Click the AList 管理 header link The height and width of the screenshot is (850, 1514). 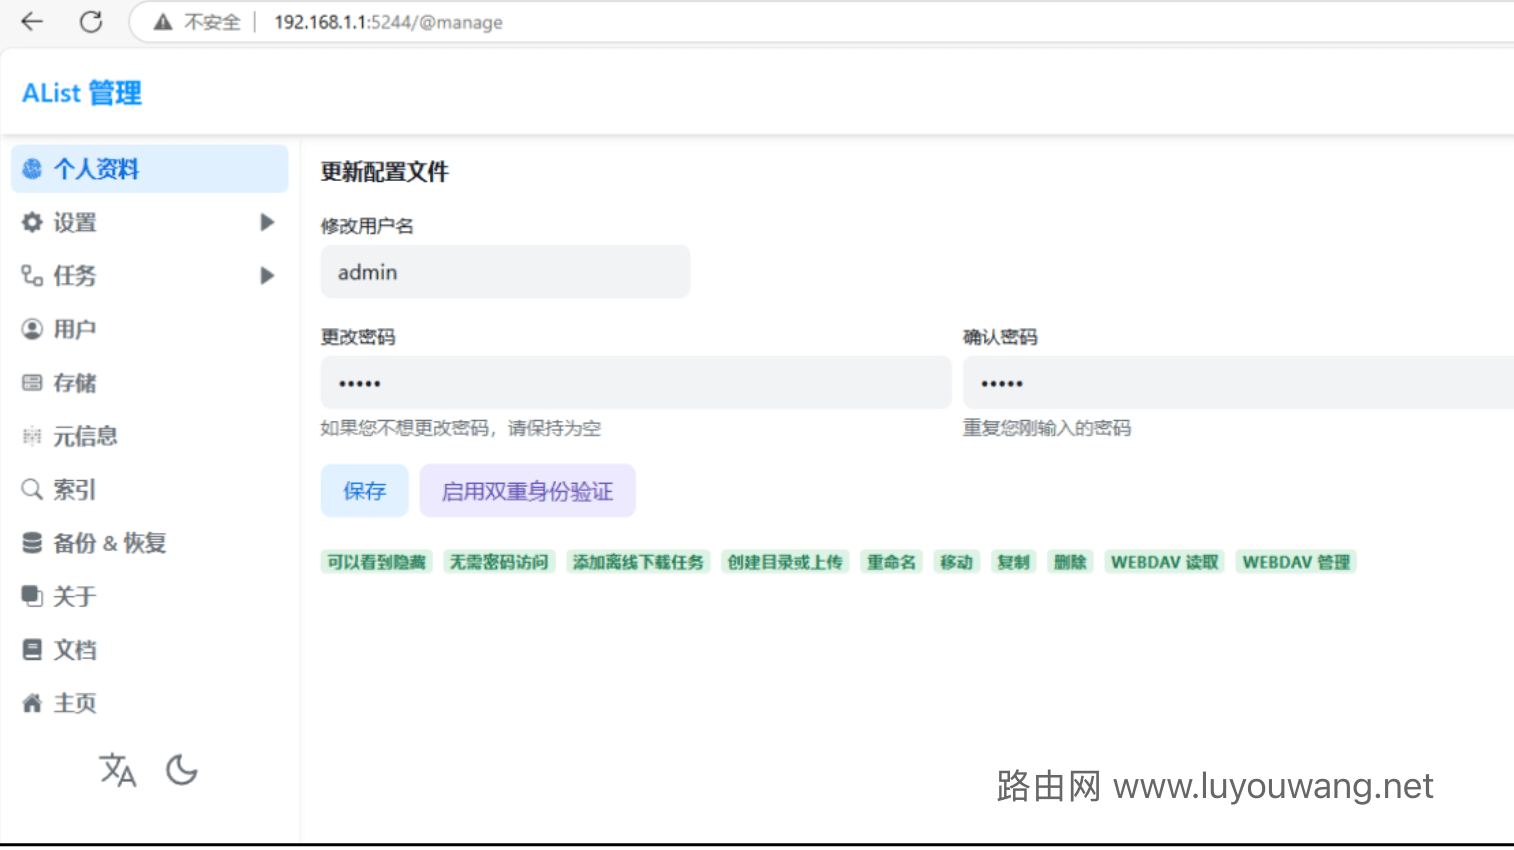pyautogui.click(x=80, y=93)
